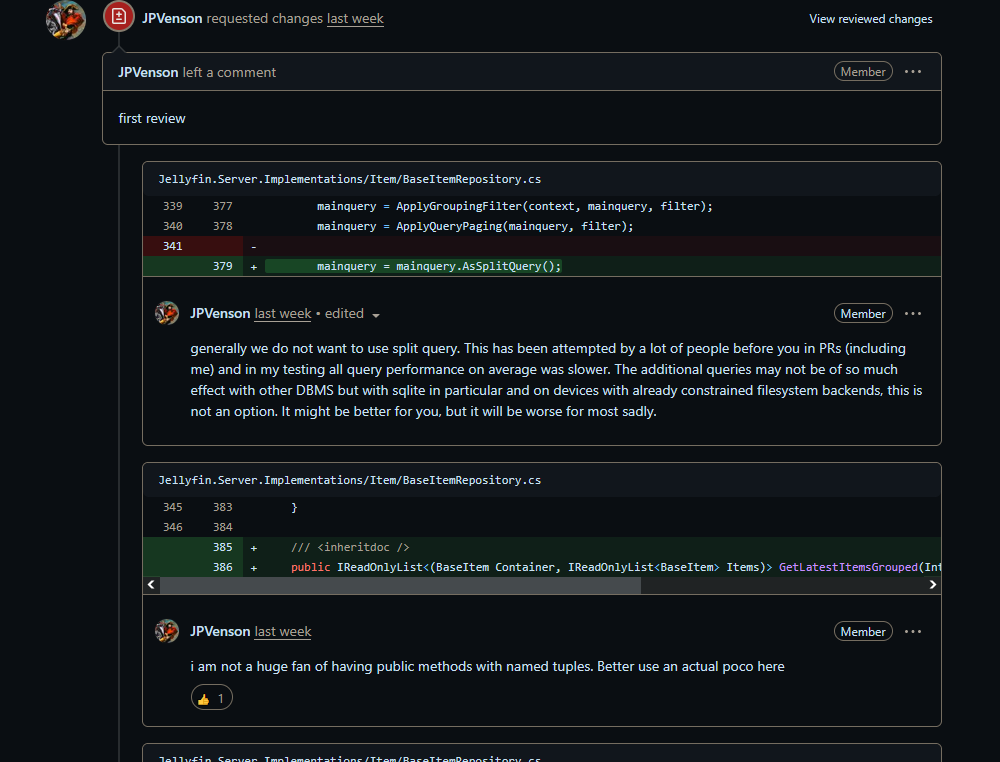
Task: Click JPVenson avatar on split query comment
Action: (x=167, y=313)
